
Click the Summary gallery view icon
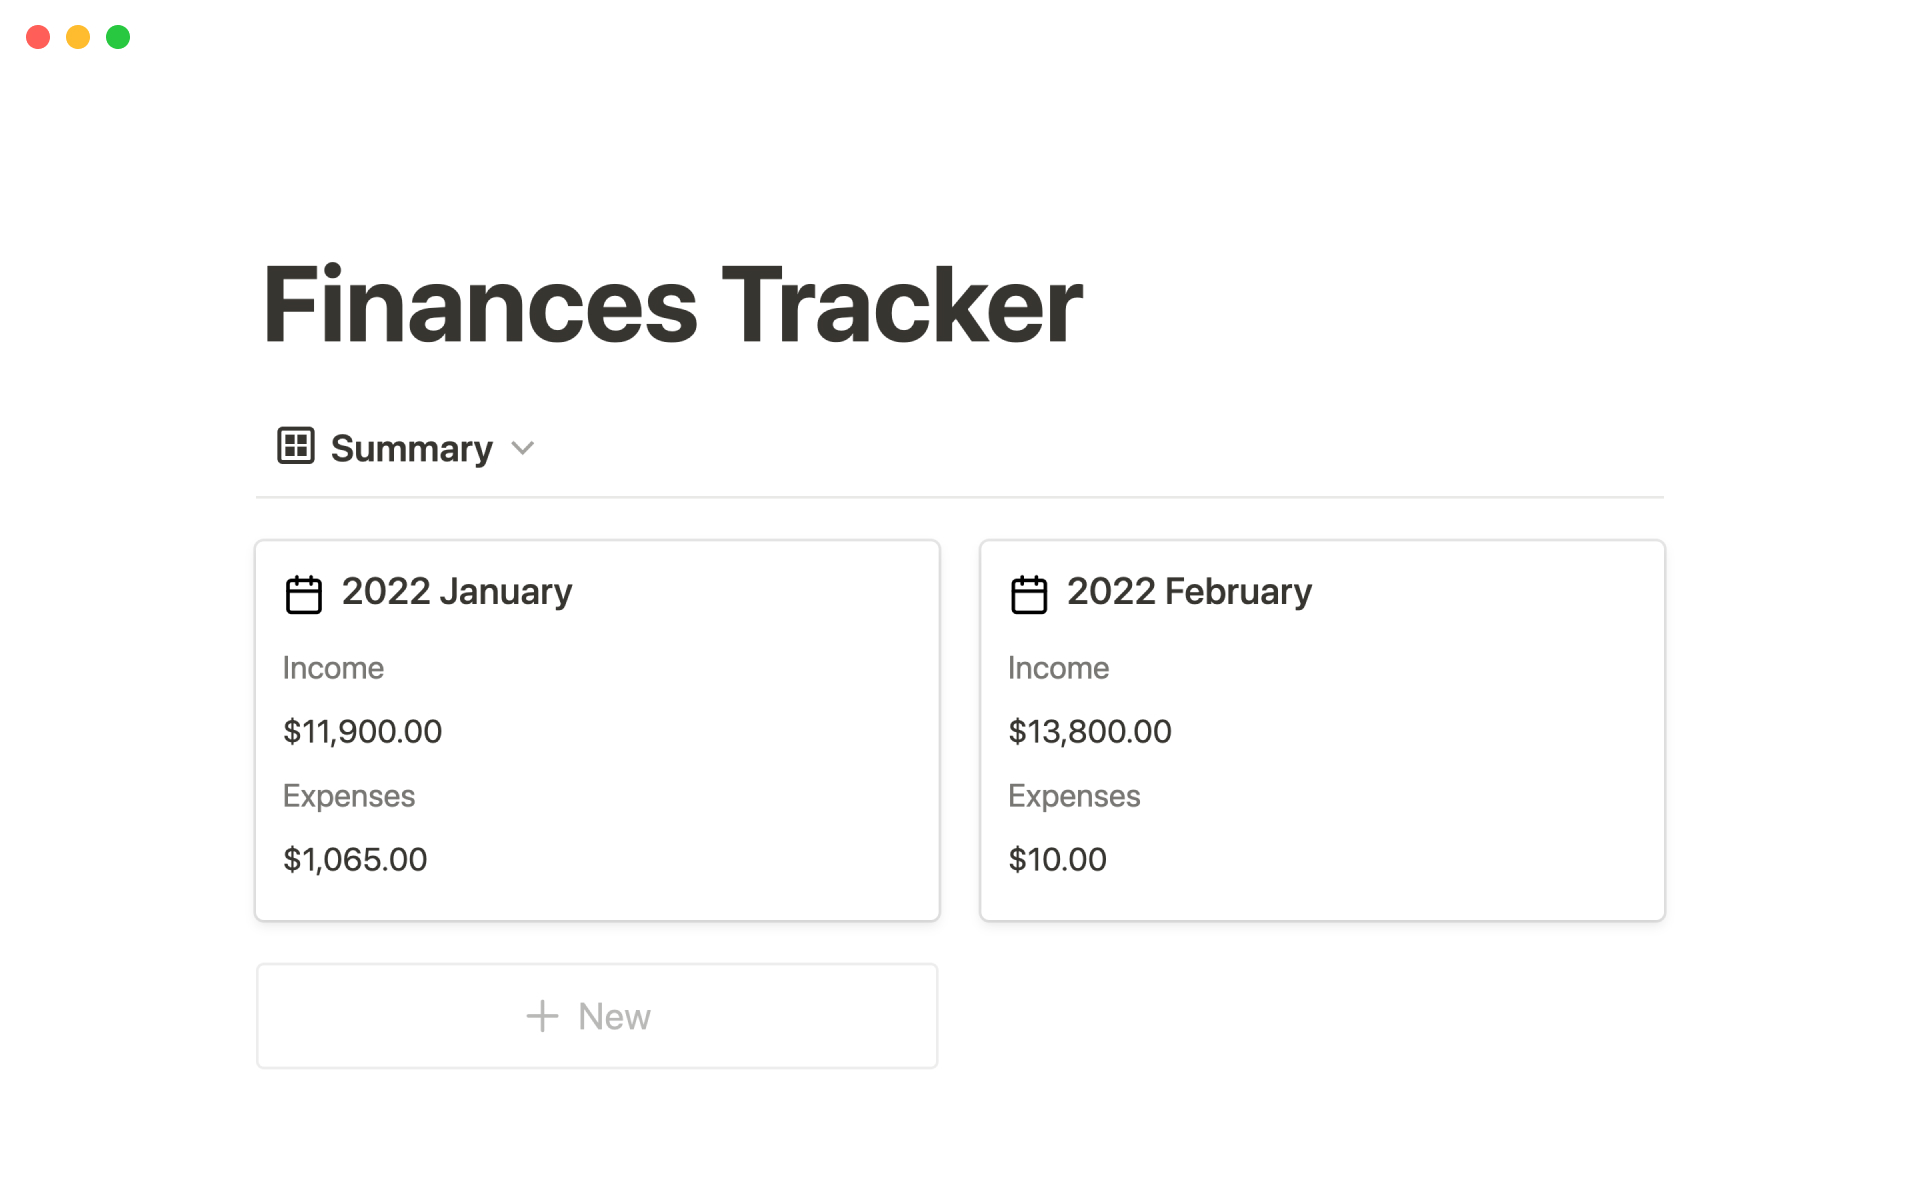point(296,446)
